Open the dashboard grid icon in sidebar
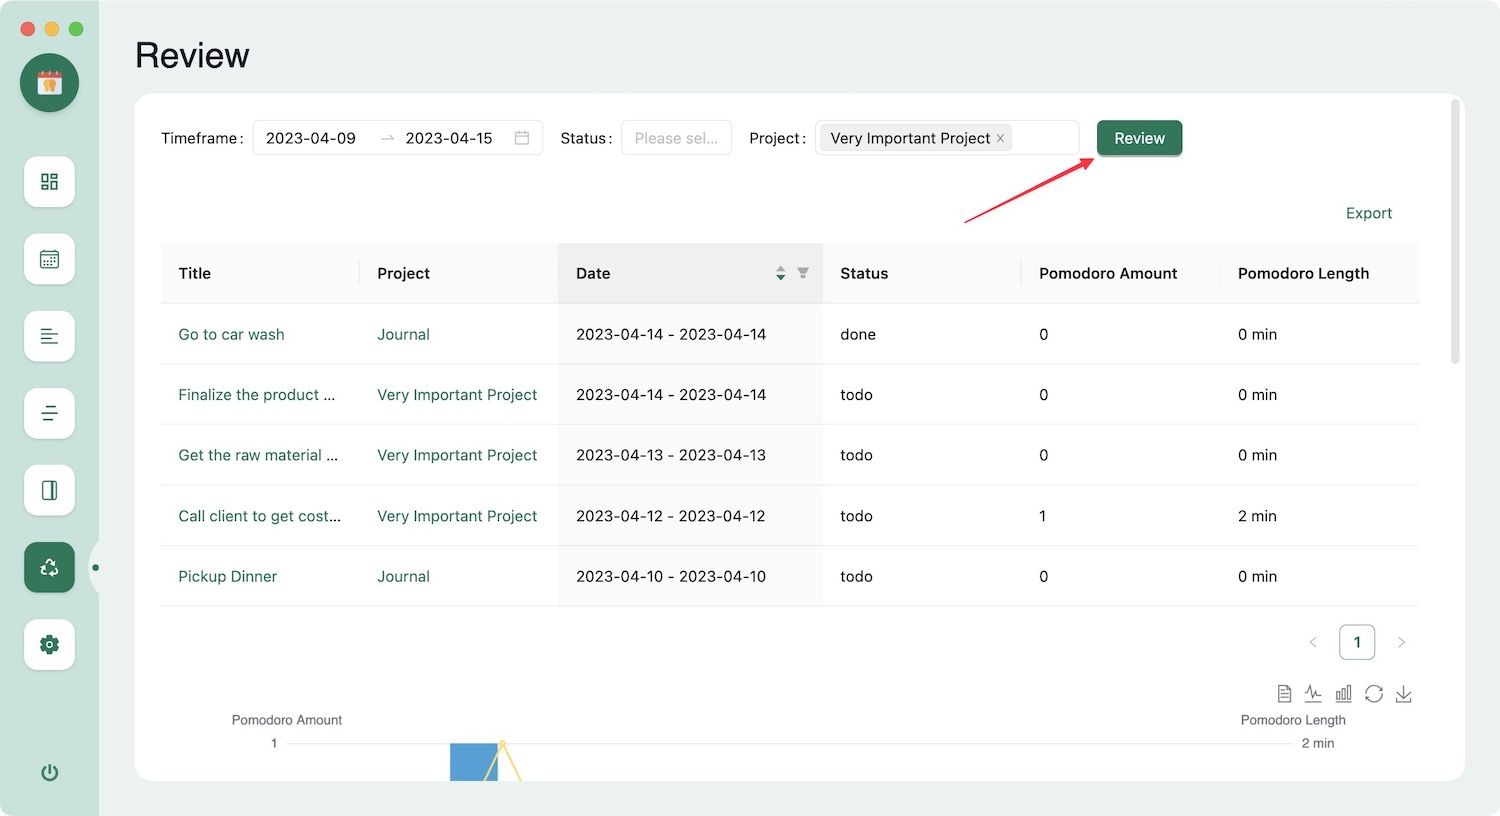1500x816 pixels. pyautogui.click(x=49, y=182)
